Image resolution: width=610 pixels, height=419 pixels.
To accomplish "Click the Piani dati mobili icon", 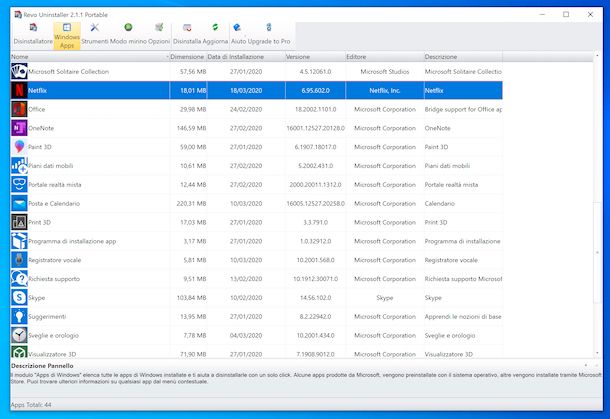I will (x=19, y=166).
